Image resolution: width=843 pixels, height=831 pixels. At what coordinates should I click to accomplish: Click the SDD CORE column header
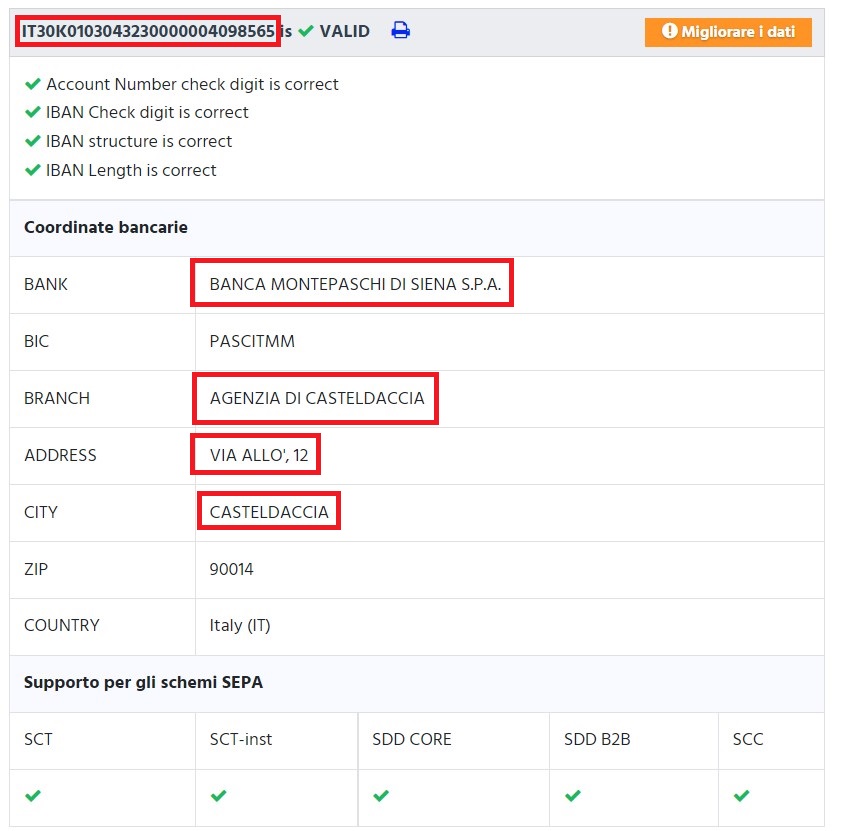tap(412, 740)
